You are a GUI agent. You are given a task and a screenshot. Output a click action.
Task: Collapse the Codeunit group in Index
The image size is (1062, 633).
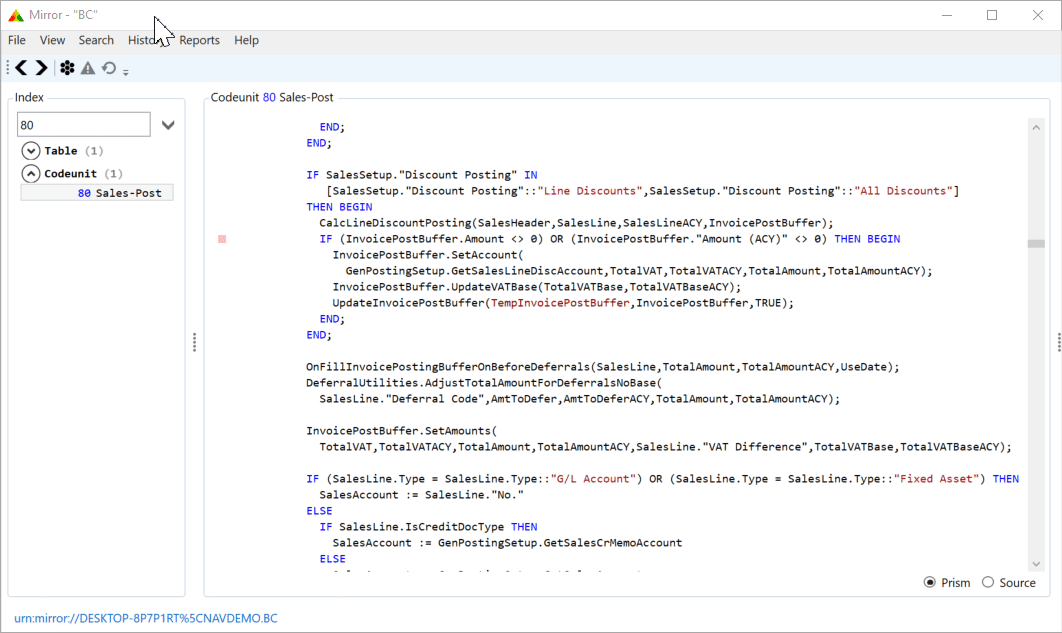click(30, 173)
